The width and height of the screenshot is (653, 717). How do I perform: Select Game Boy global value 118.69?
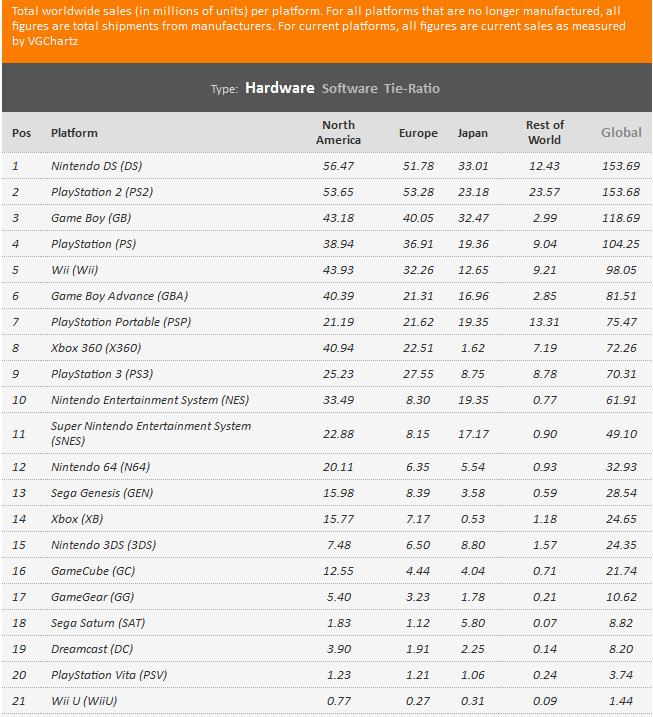click(621, 218)
